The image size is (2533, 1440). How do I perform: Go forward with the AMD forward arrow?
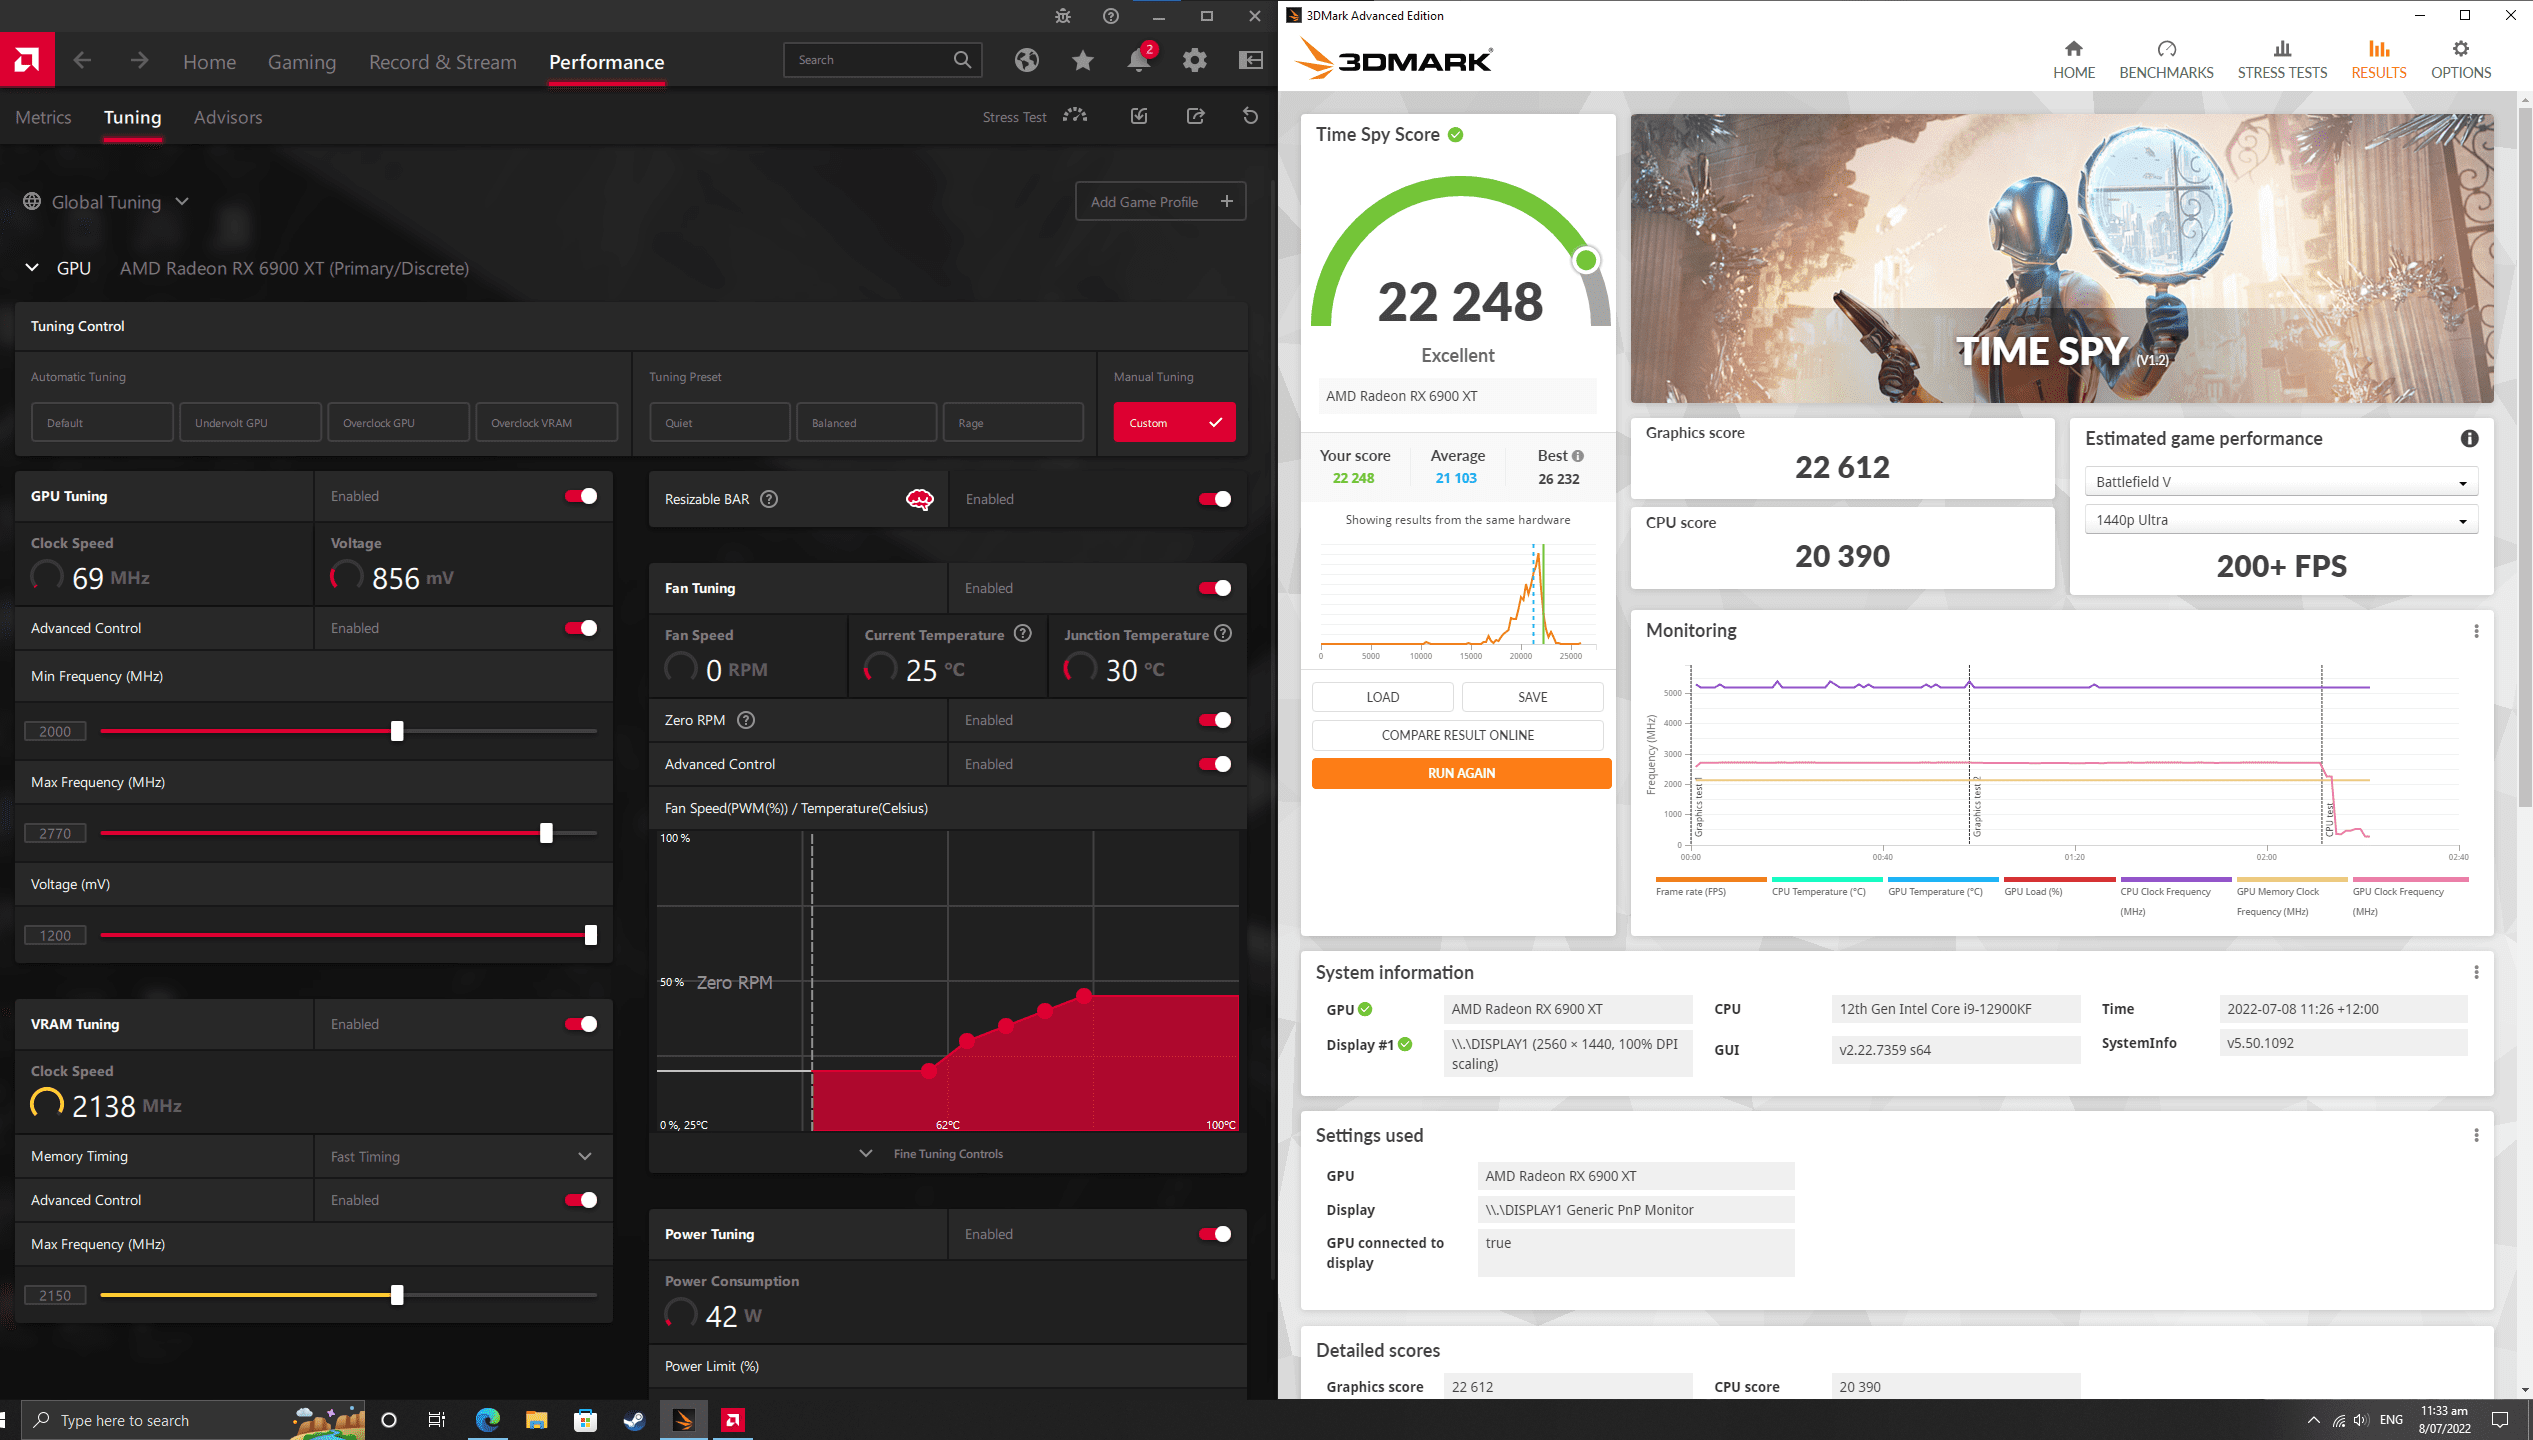click(139, 61)
